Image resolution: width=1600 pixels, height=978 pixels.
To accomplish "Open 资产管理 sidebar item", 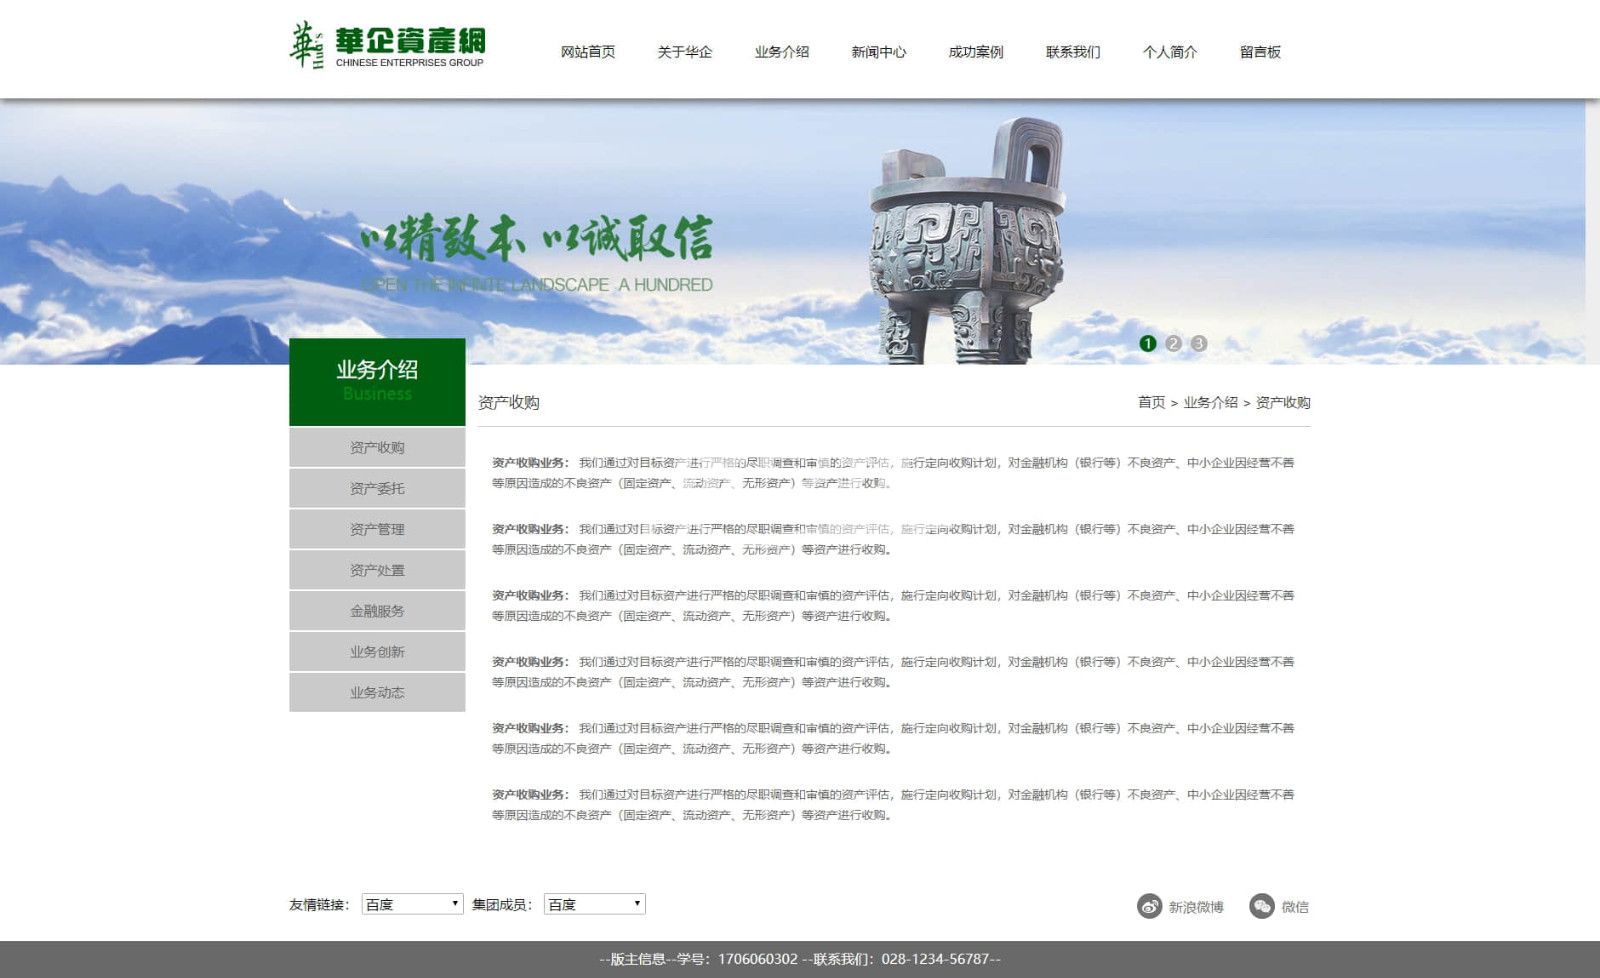I will (x=377, y=529).
